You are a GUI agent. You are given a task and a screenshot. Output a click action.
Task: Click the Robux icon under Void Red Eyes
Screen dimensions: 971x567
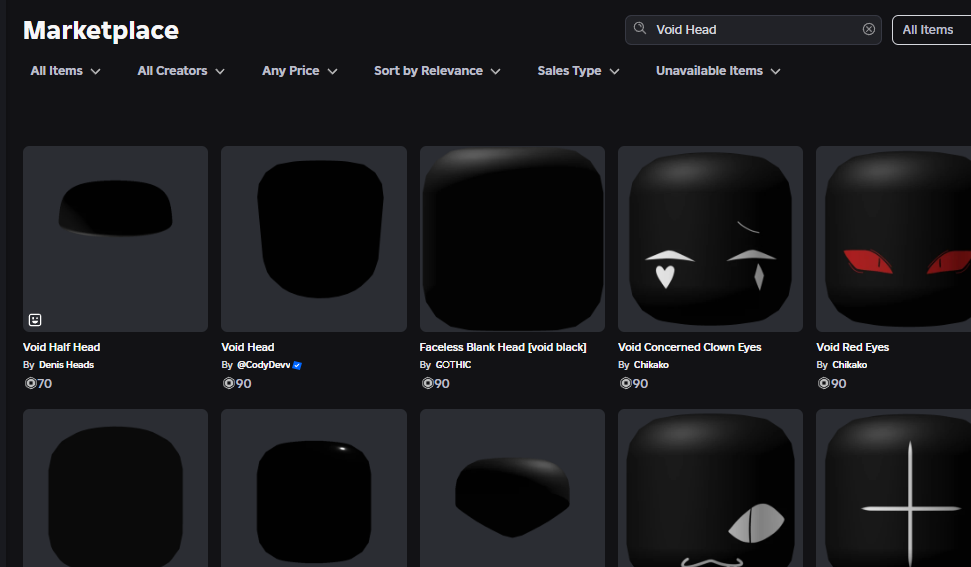822,383
